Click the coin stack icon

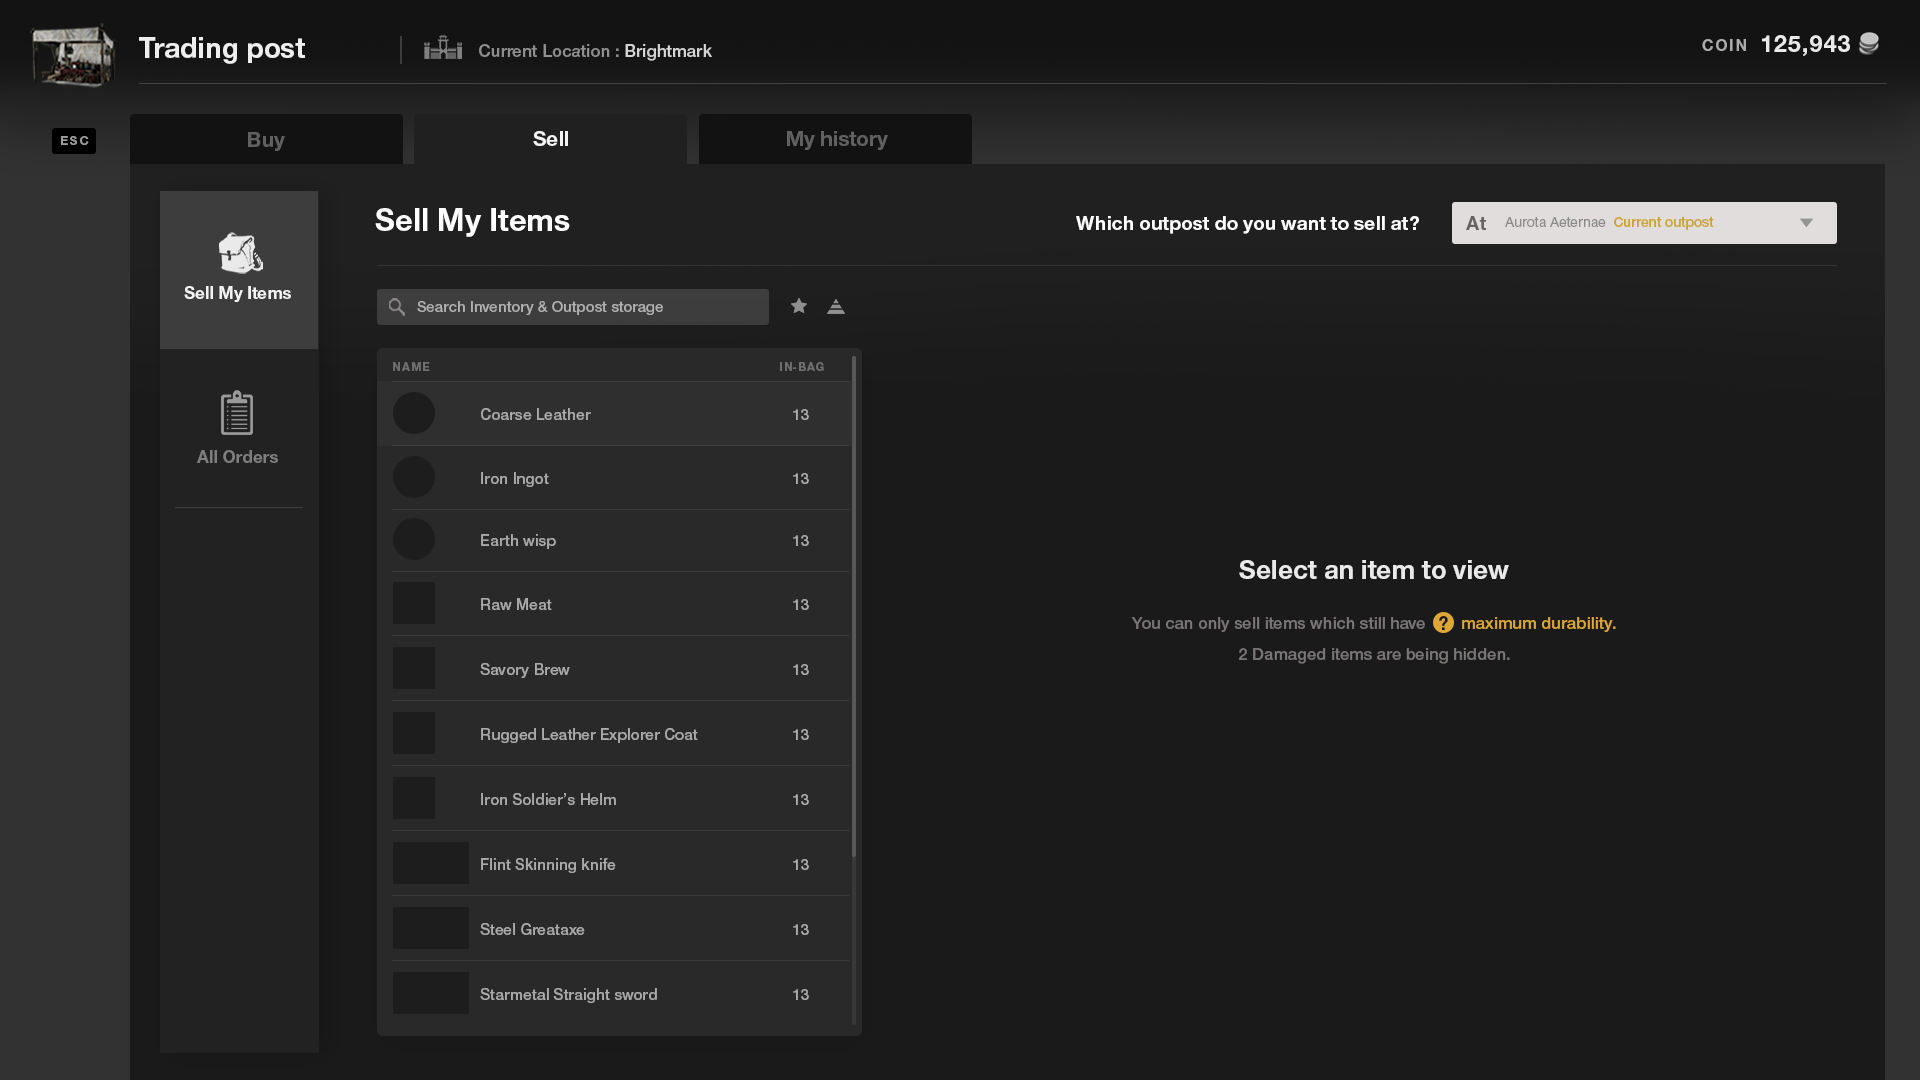click(x=1868, y=44)
